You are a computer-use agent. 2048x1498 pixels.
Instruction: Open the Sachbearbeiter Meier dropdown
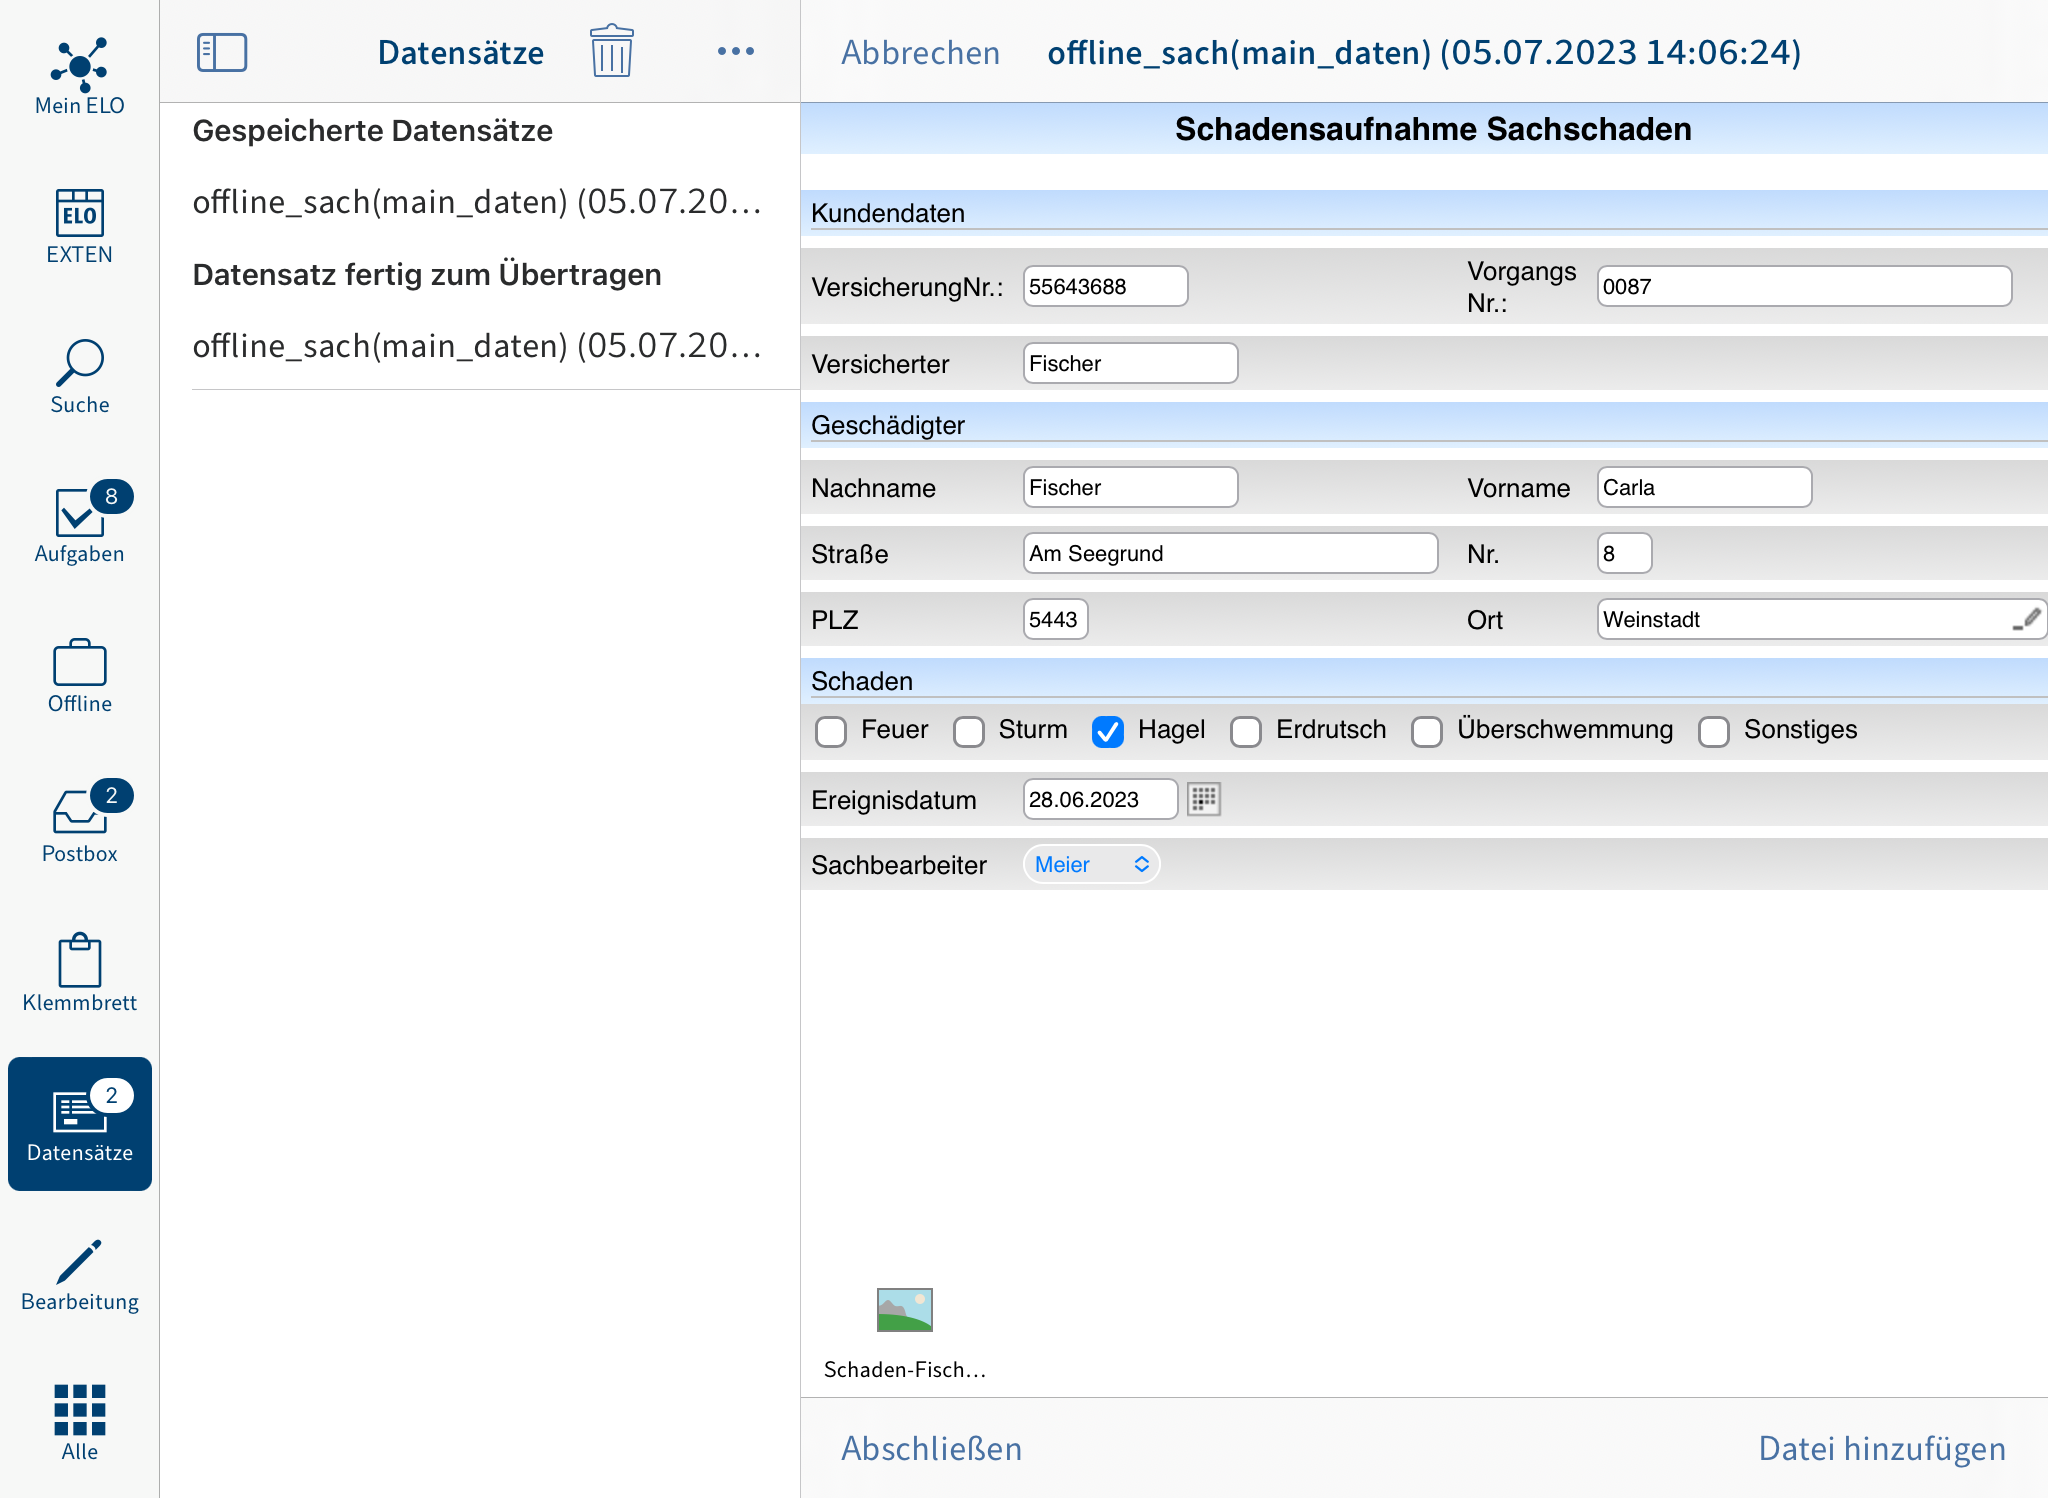1091,864
